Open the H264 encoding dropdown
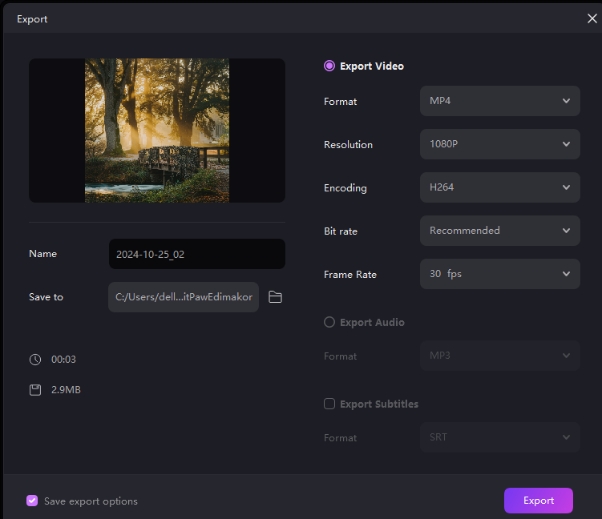Viewport: 602px width, 519px height. tap(499, 187)
